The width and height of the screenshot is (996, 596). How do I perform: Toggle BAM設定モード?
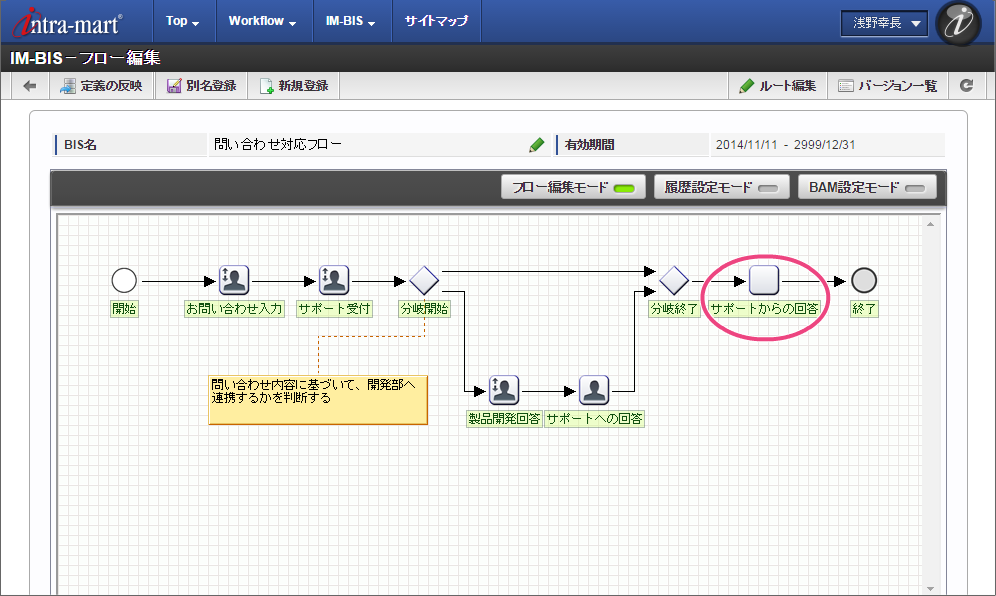(867, 187)
